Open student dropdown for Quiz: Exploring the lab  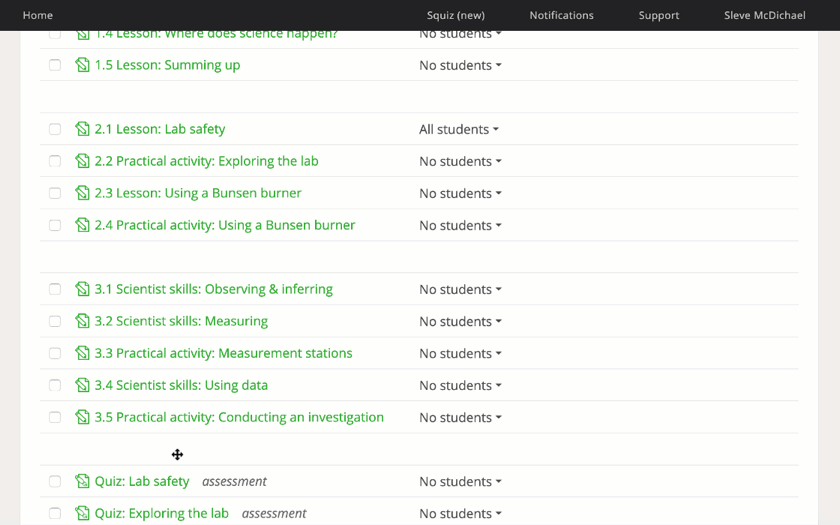[460, 513]
